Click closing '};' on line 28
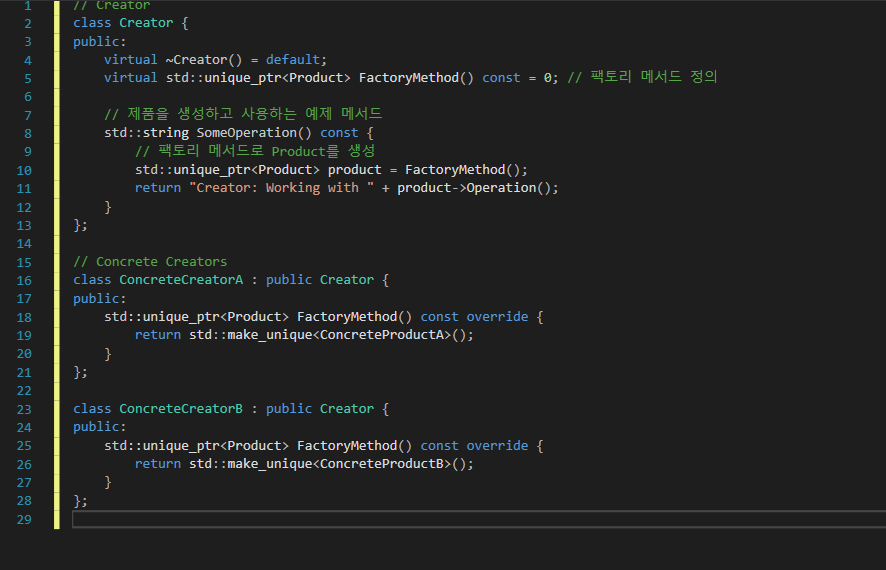886x570 pixels. click(x=80, y=501)
